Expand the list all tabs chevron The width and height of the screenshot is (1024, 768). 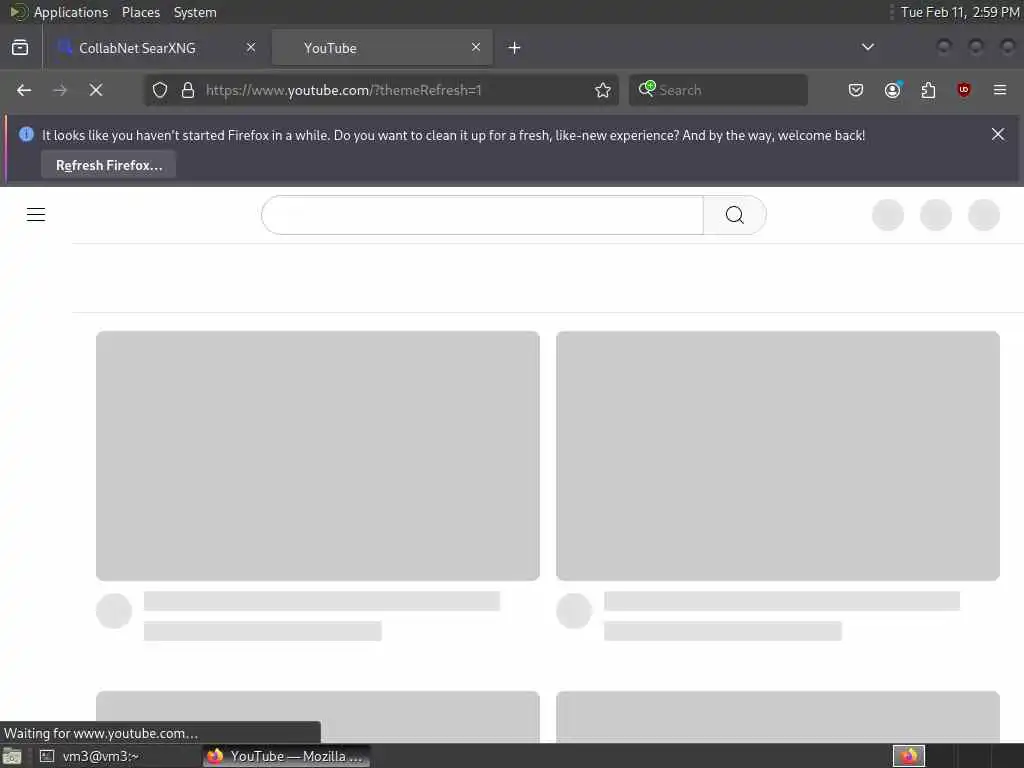click(x=868, y=47)
